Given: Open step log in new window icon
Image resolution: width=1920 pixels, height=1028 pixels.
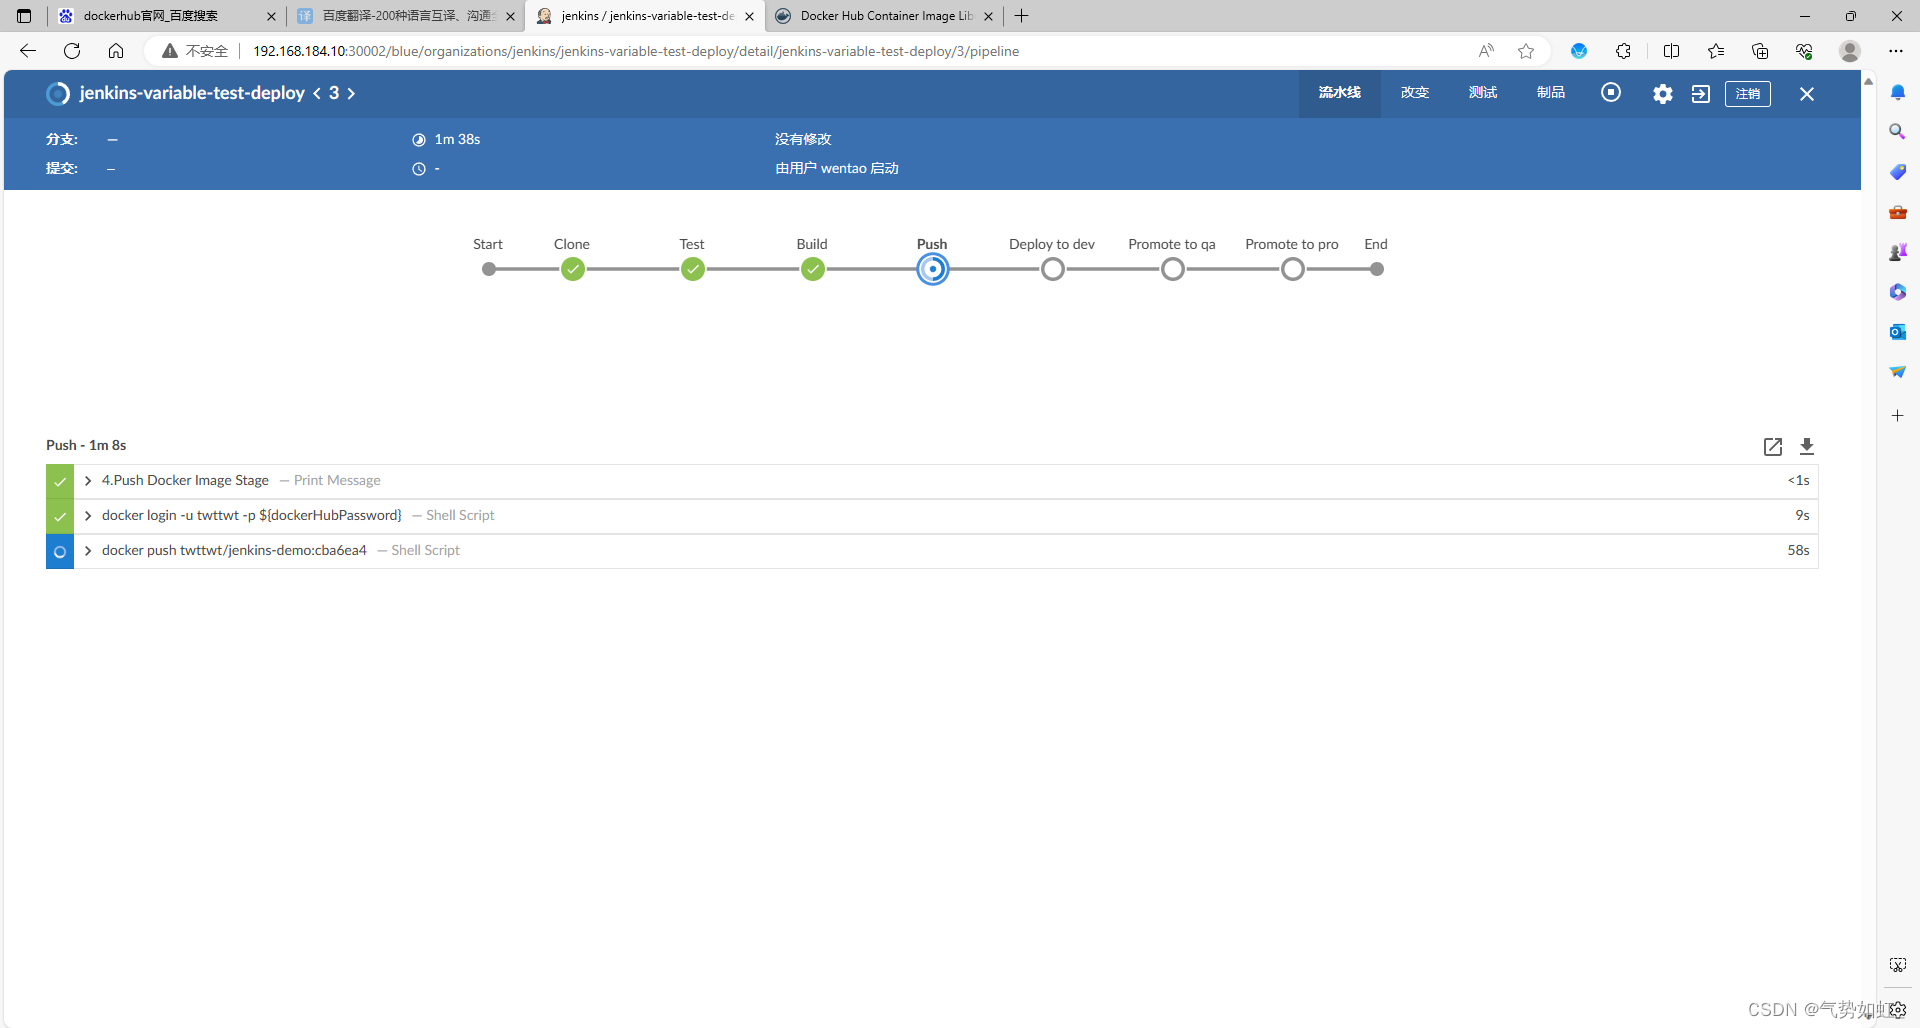Looking at the screenshot, I should pos(1773,446).
